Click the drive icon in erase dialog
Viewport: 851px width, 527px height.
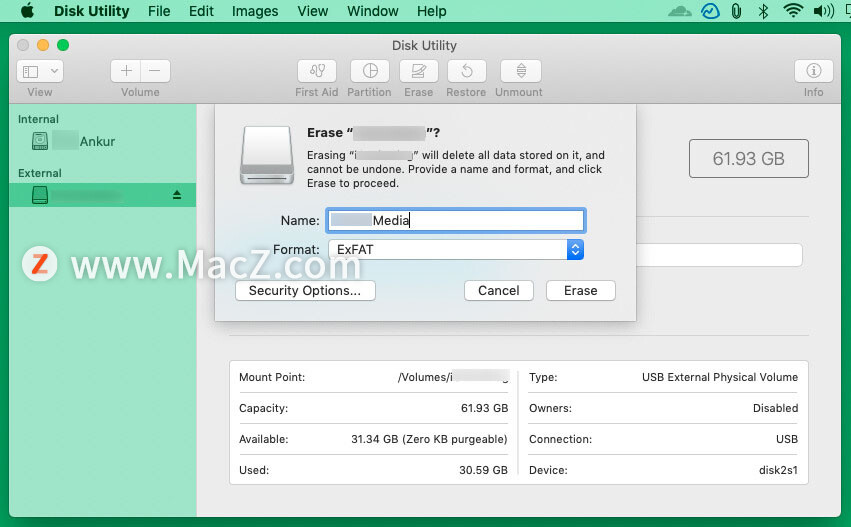coord(267,155)
